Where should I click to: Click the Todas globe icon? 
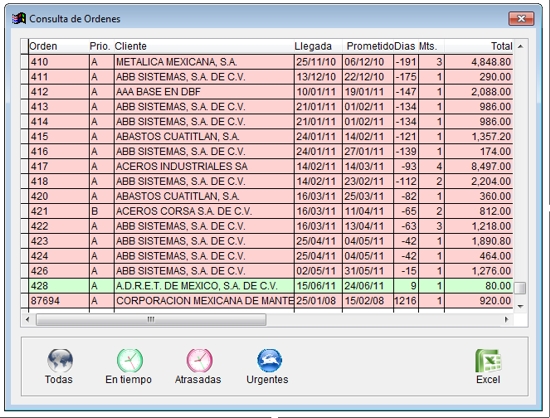coord(60,360)
